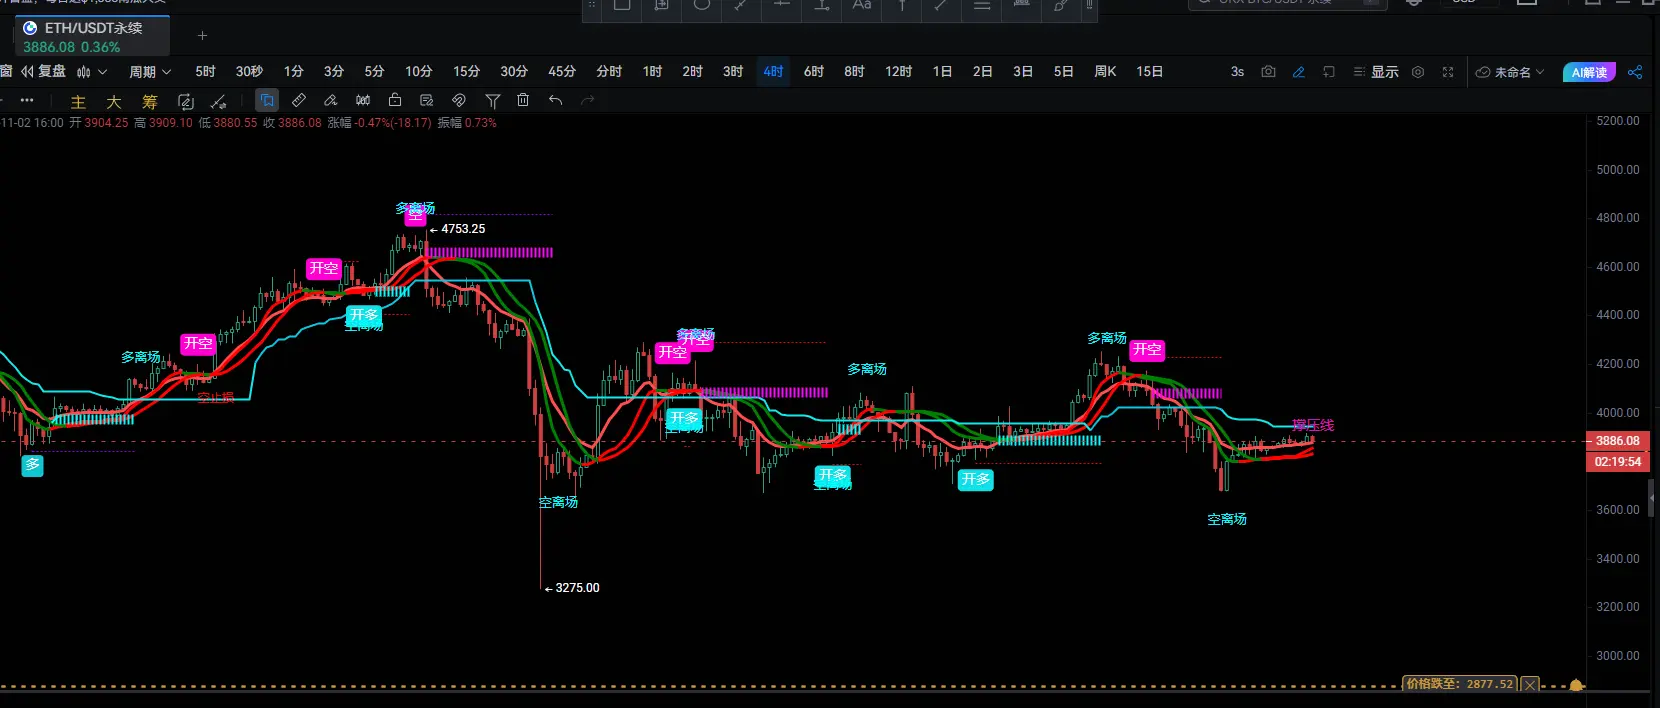
Task: Click the funnel filter icon
Action: 492,100
